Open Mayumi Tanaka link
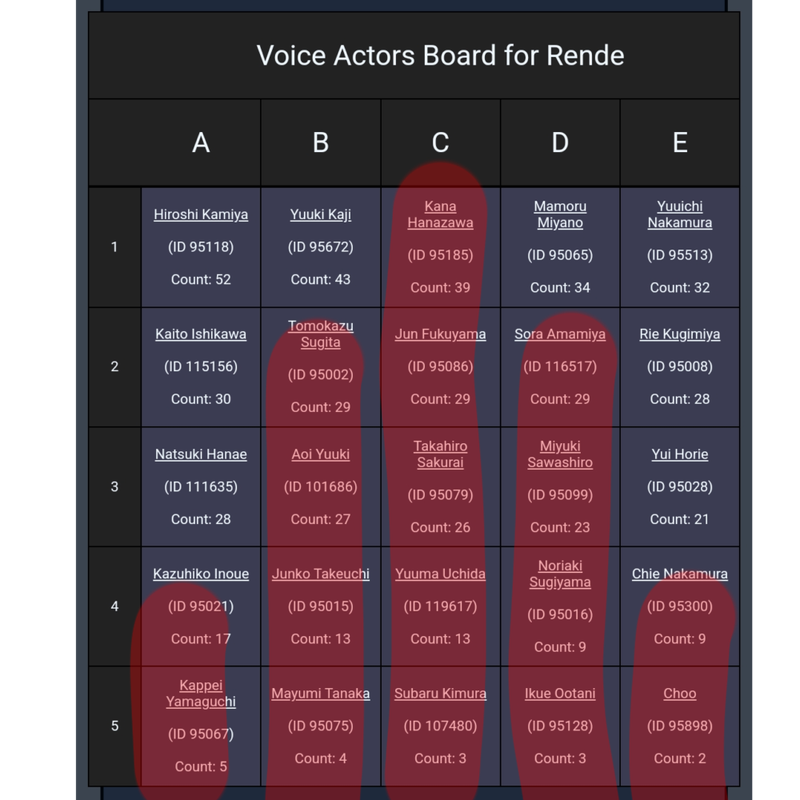800x800 pixels. (x=320, y=693)
